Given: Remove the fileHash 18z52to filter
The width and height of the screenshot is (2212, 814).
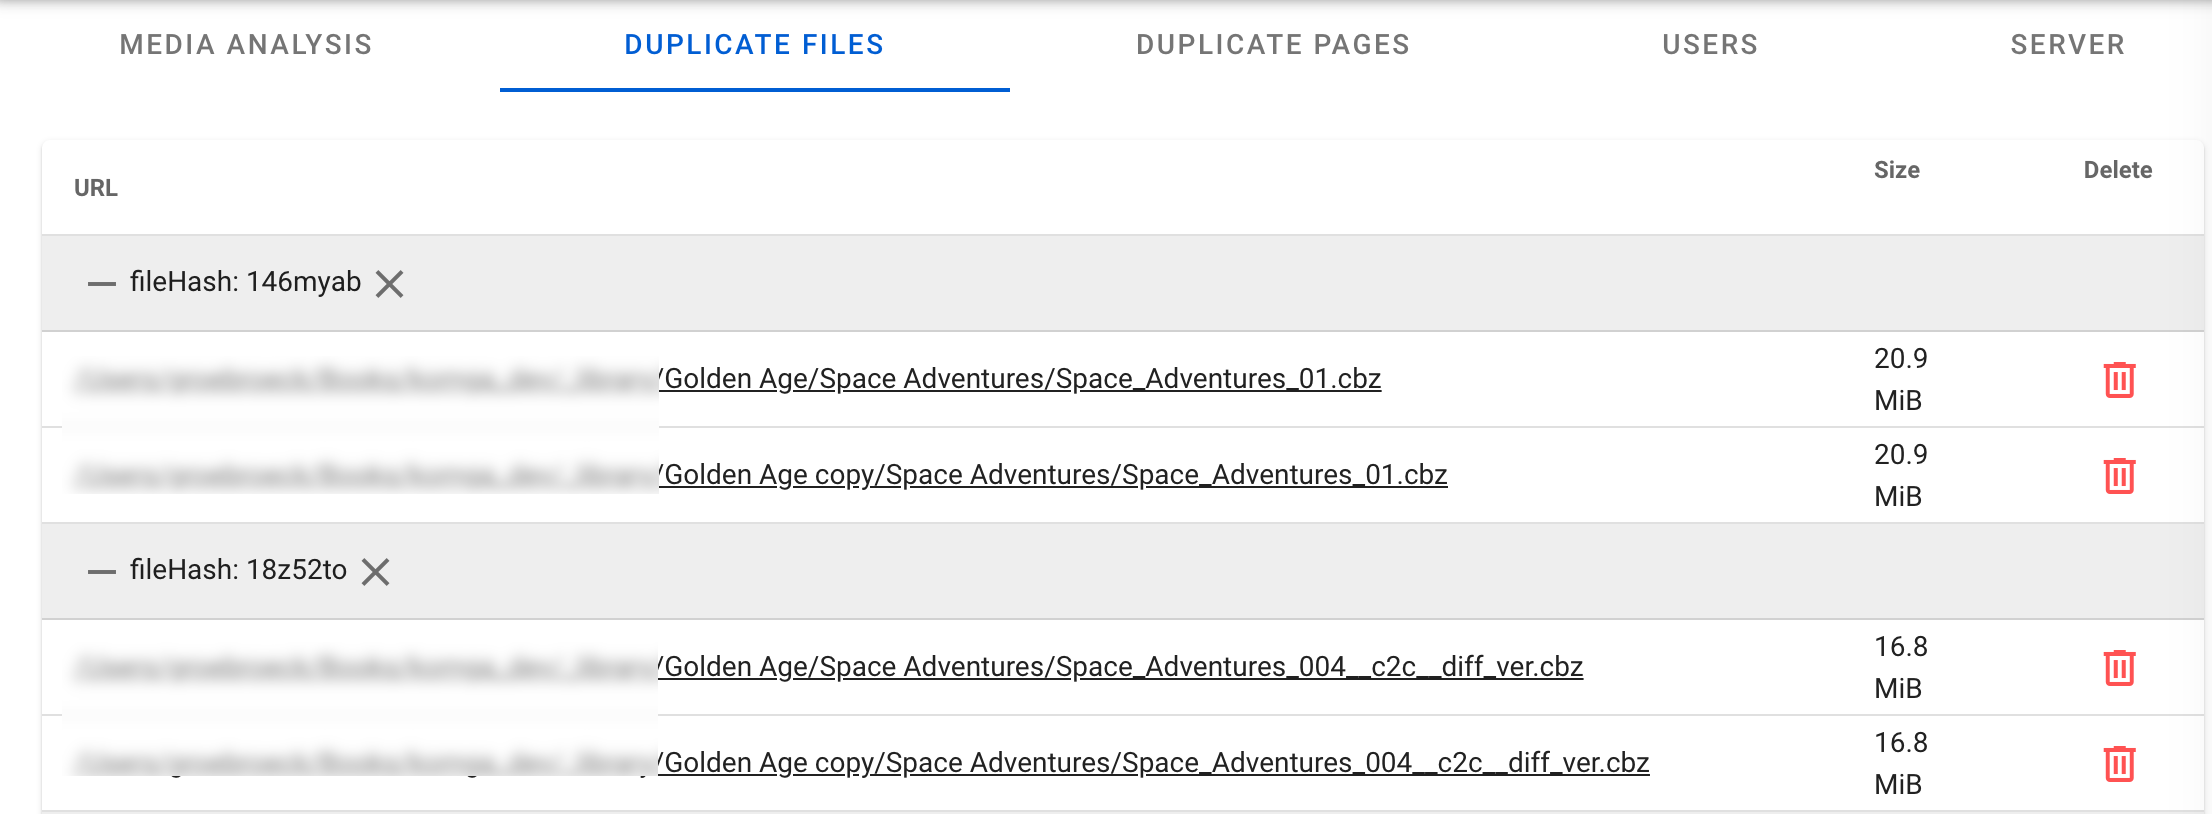Looking at the screenshot, I should 376,572.
